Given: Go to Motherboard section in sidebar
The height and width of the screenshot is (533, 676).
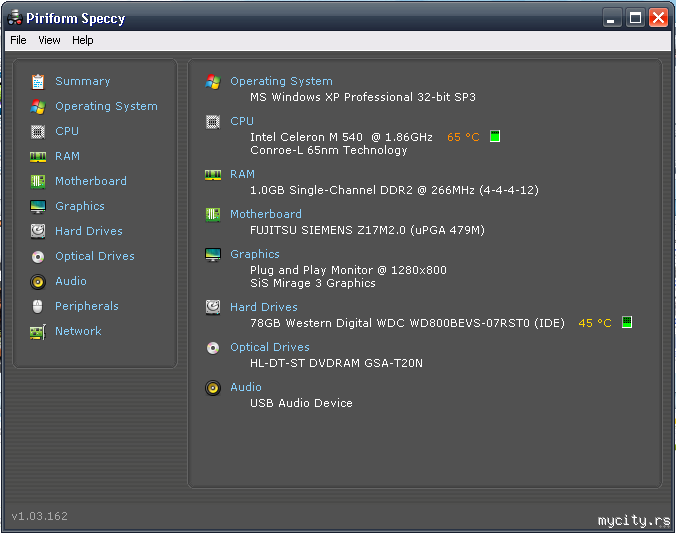Looking at the screenshot, I should (91, 181).
